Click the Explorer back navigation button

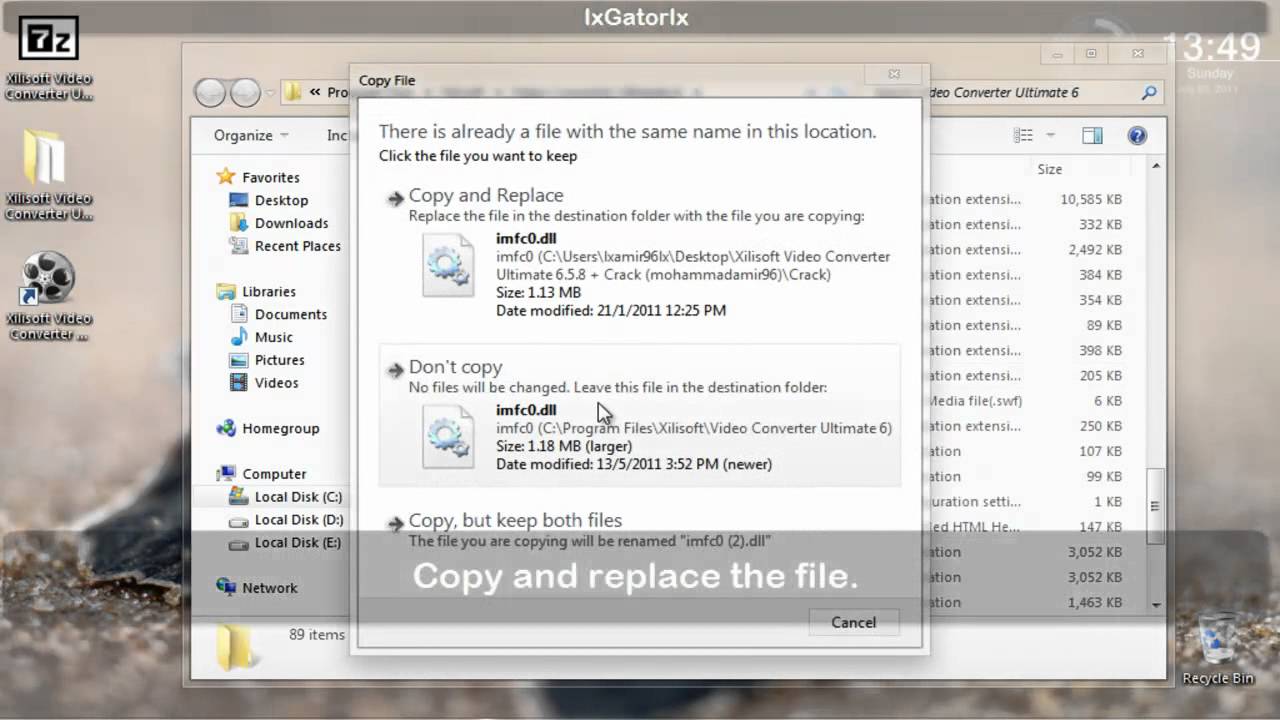tap(210, 93)
